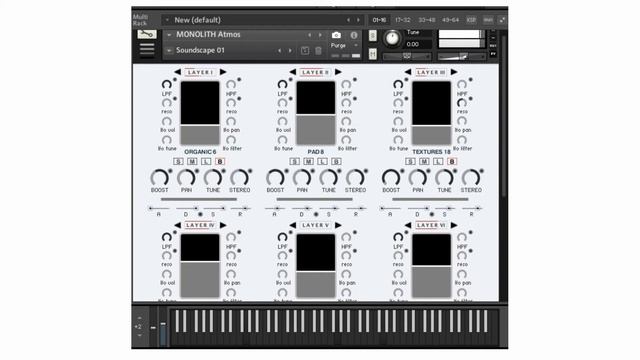Select the previous sound for Layer II

coord(293,72)
